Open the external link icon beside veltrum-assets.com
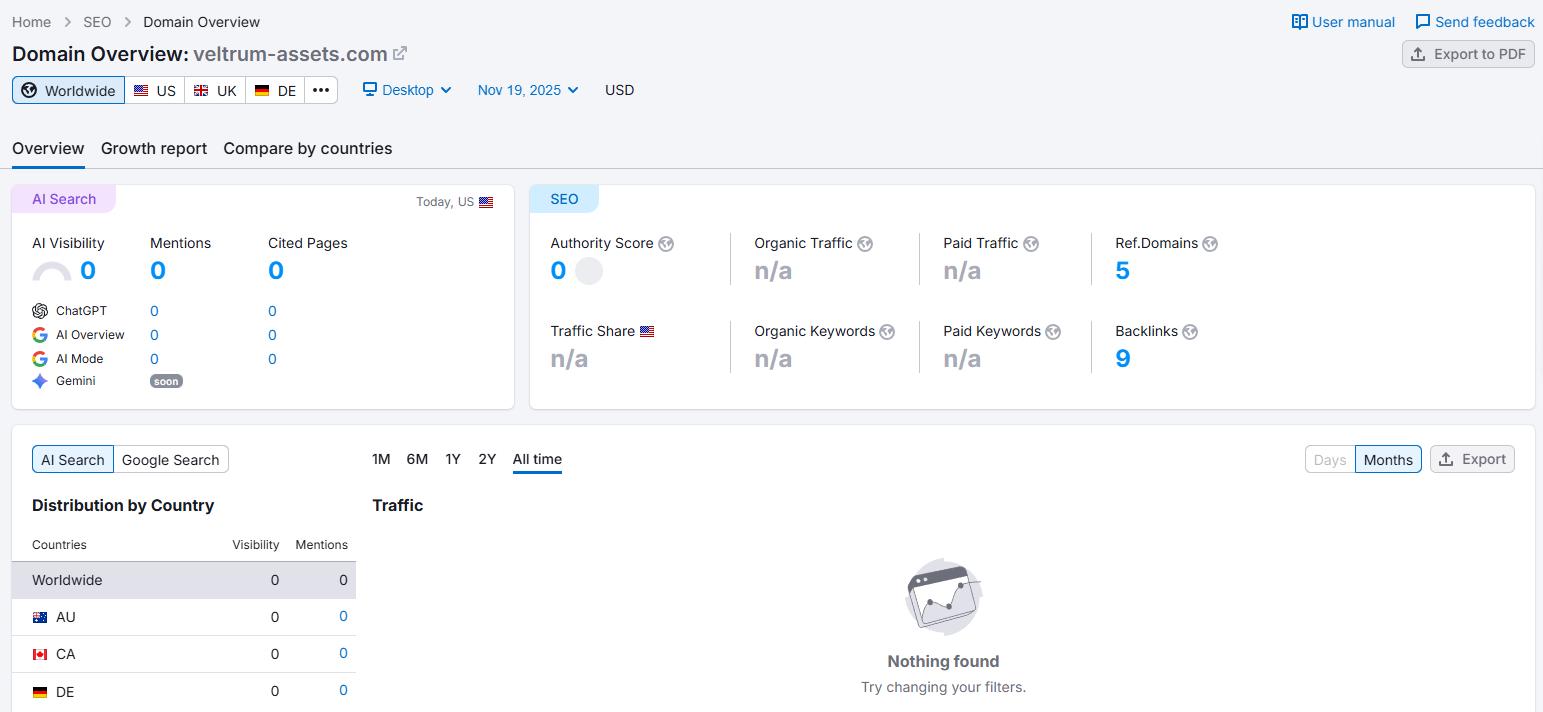The width and height of the screenshot is (1543, 712). pos(400,53)
